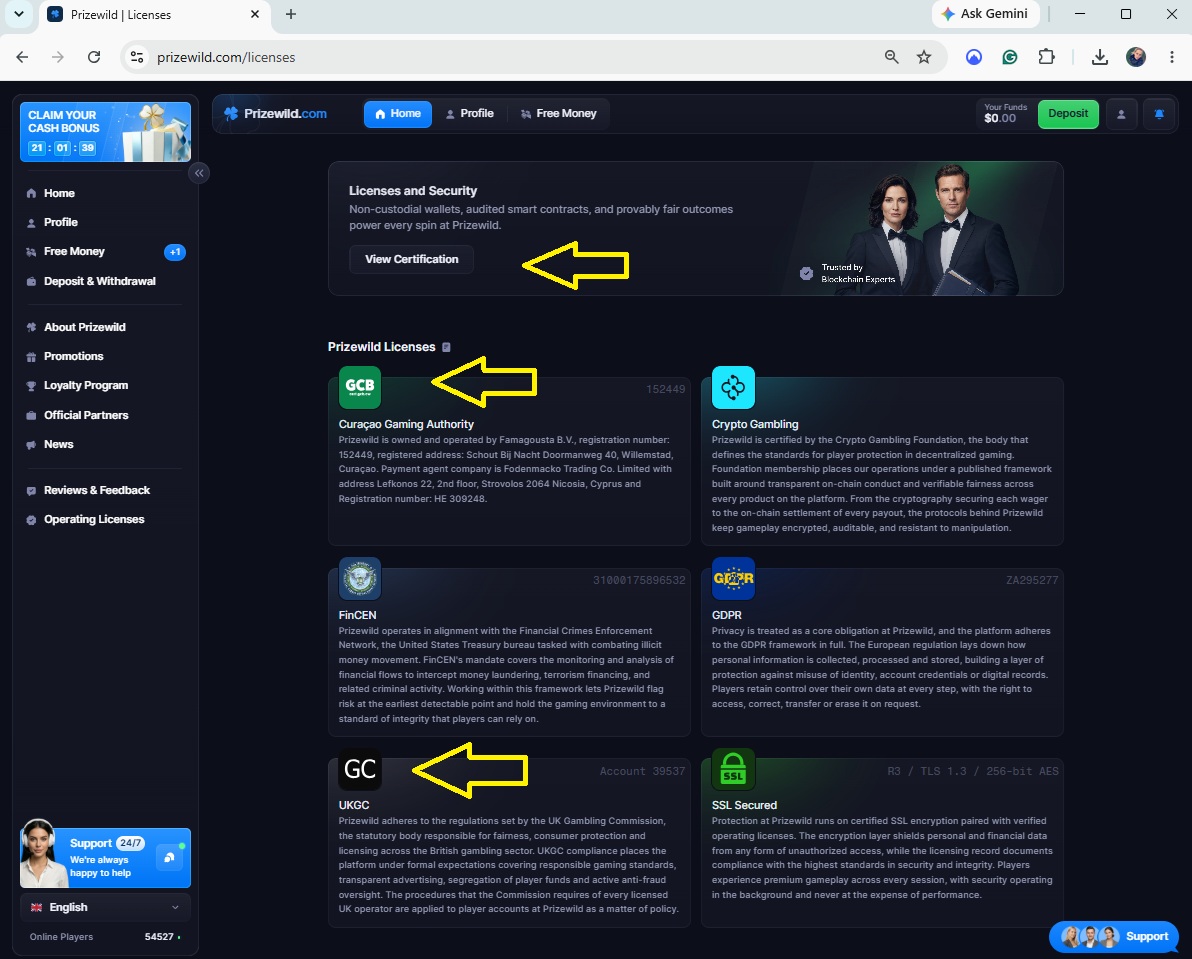
Task: Open the Chrome downloads icon
Action: tap(1099, 57)
